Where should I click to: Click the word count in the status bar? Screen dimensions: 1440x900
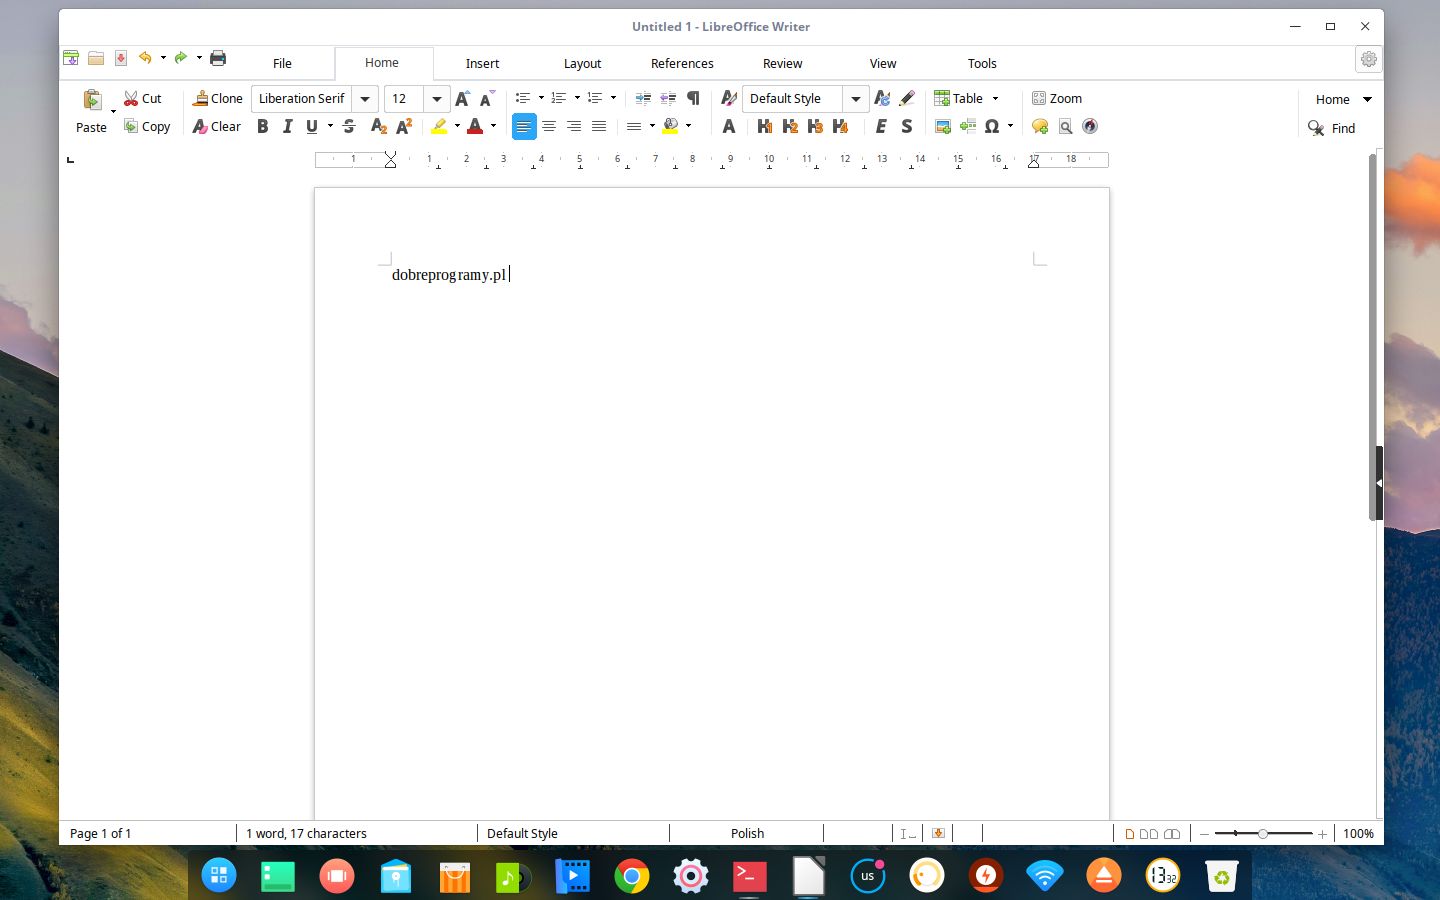[x=306, y=833]
